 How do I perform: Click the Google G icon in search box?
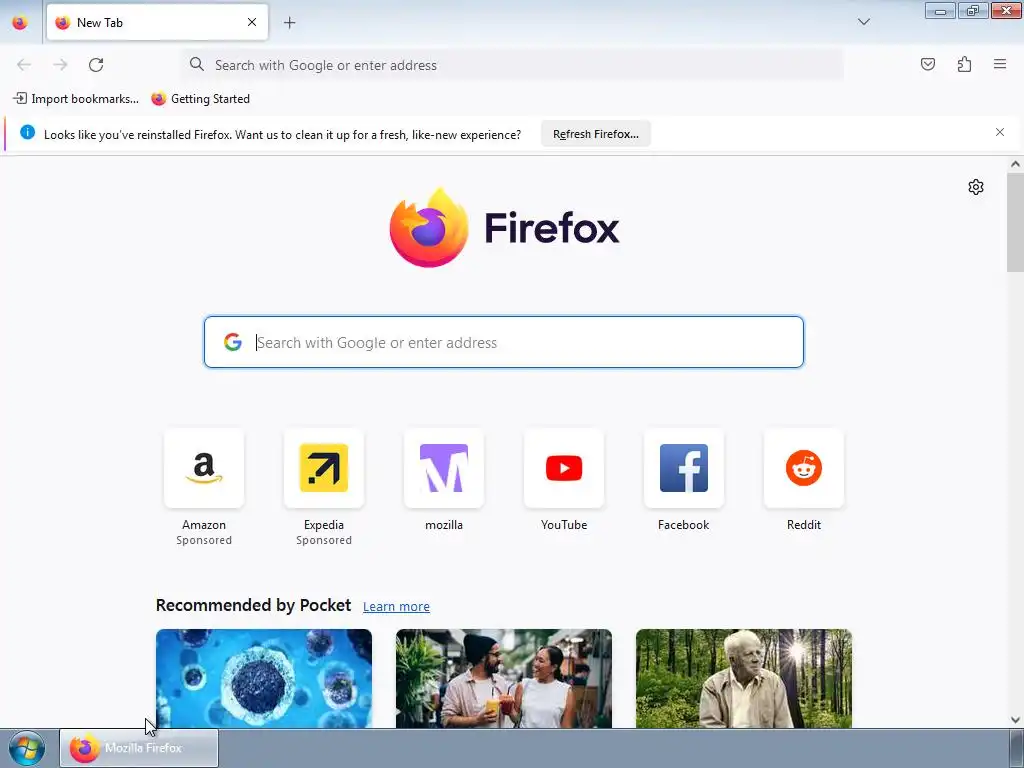(233, 342)
